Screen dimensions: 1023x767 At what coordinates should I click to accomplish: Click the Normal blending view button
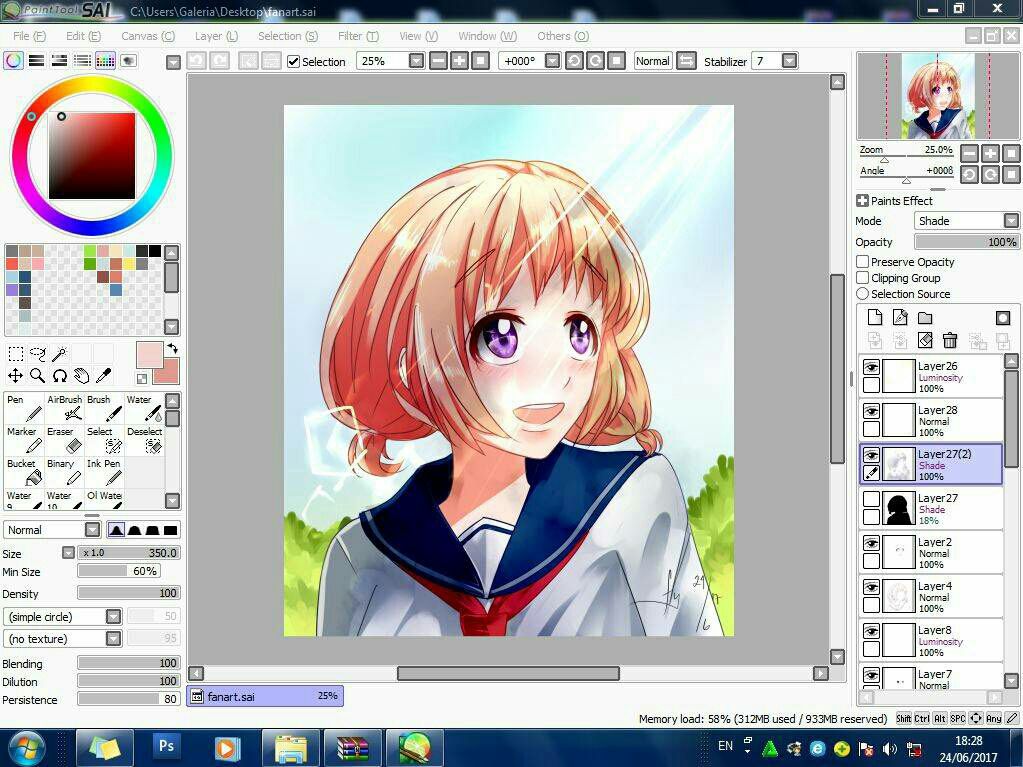(x=653, y=61)
